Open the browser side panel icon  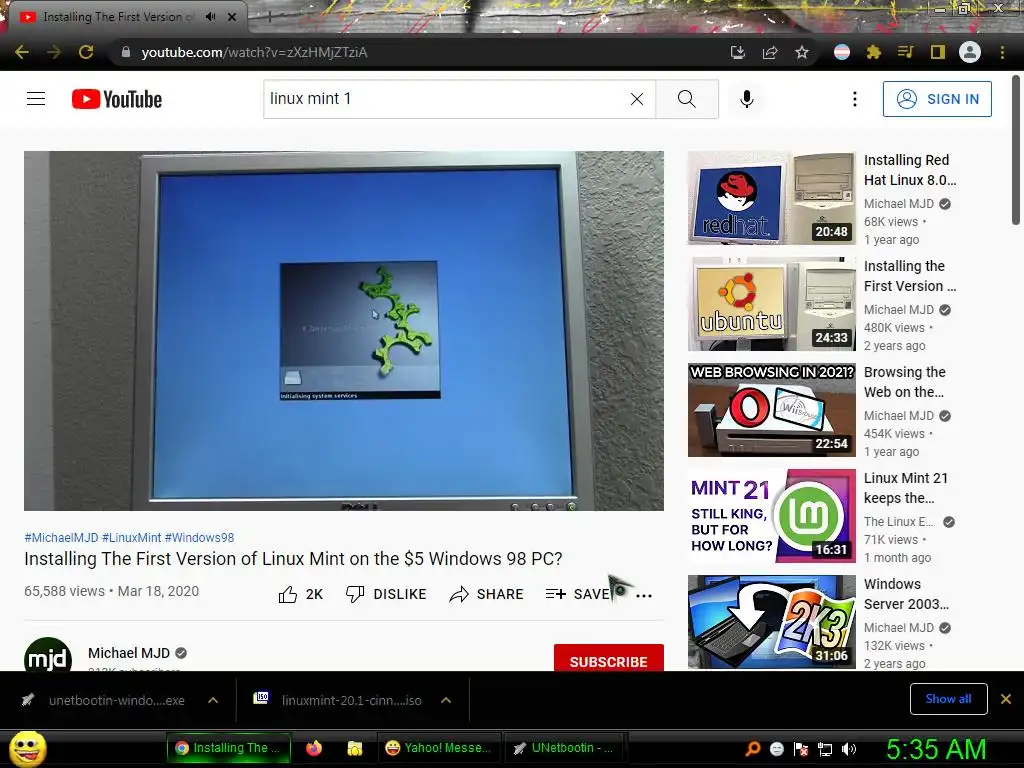click(x=938, y=52)
